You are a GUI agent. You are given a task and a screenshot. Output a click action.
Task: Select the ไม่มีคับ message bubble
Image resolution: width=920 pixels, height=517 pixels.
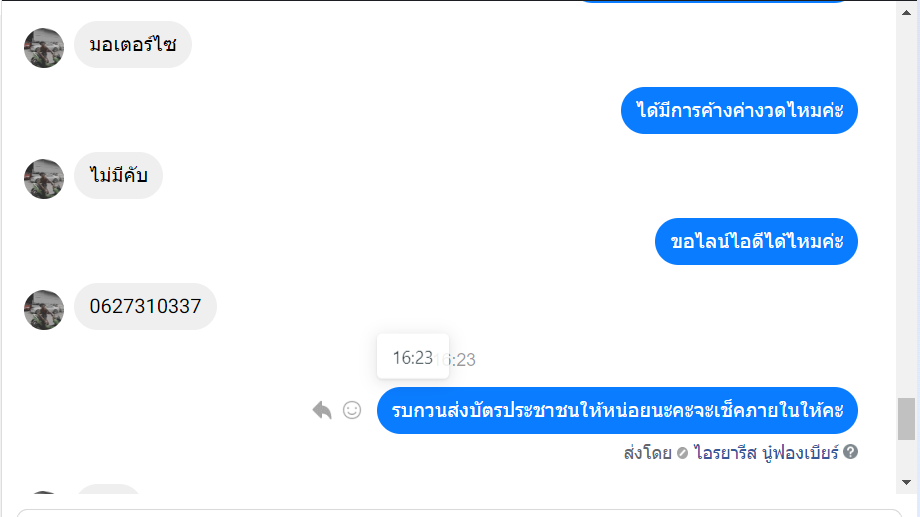click(118, 176)
